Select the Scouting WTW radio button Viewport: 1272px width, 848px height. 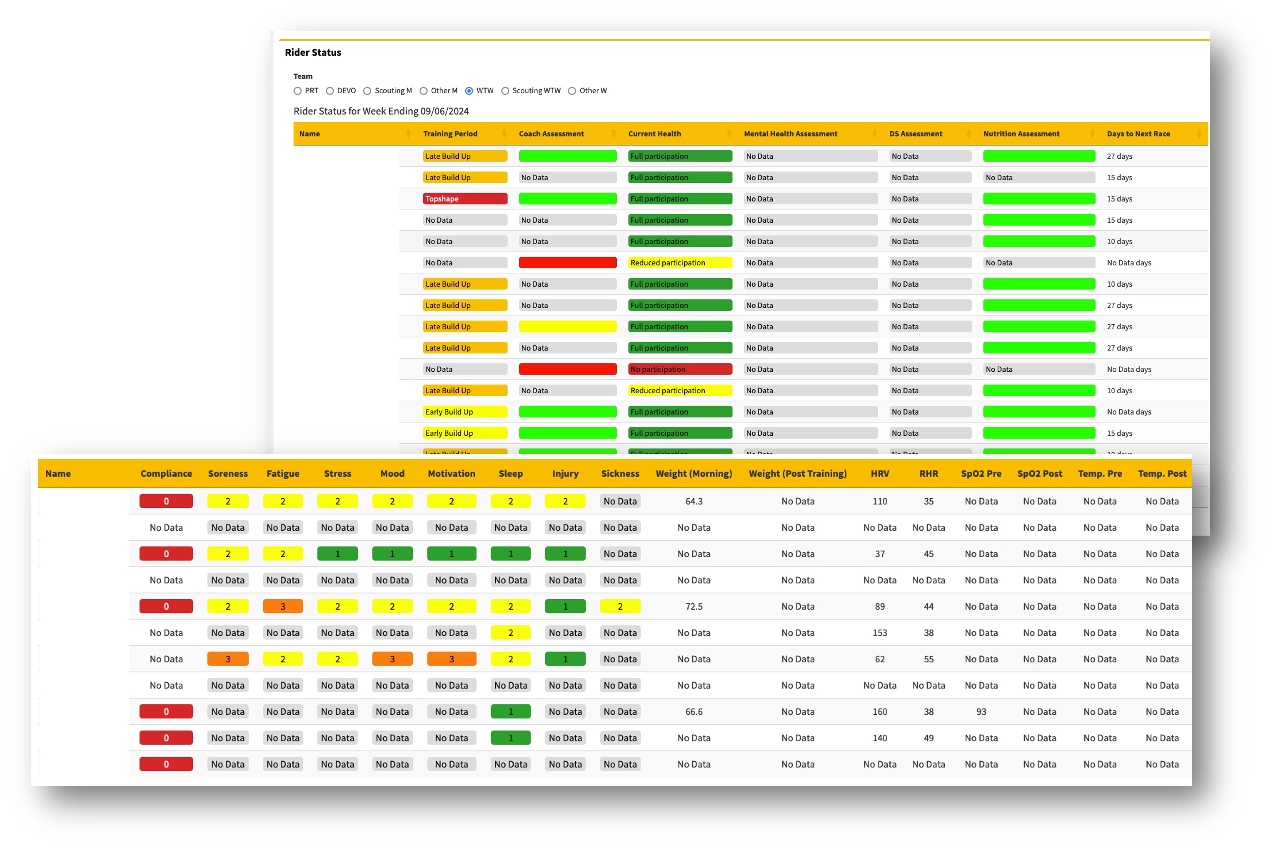pyautogui.click(x=505, y=91)
